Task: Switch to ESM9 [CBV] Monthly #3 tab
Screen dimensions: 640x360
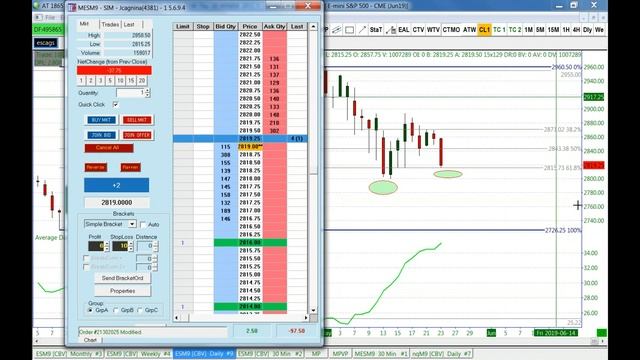Action: pyautogui.click(x=69, y=353)
